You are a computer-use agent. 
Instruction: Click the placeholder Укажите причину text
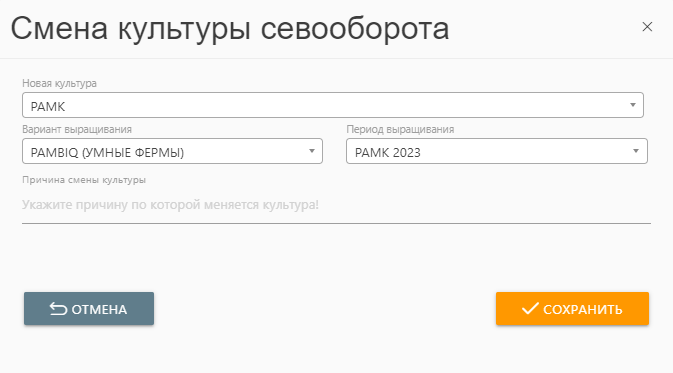click(x=170, y=205)
